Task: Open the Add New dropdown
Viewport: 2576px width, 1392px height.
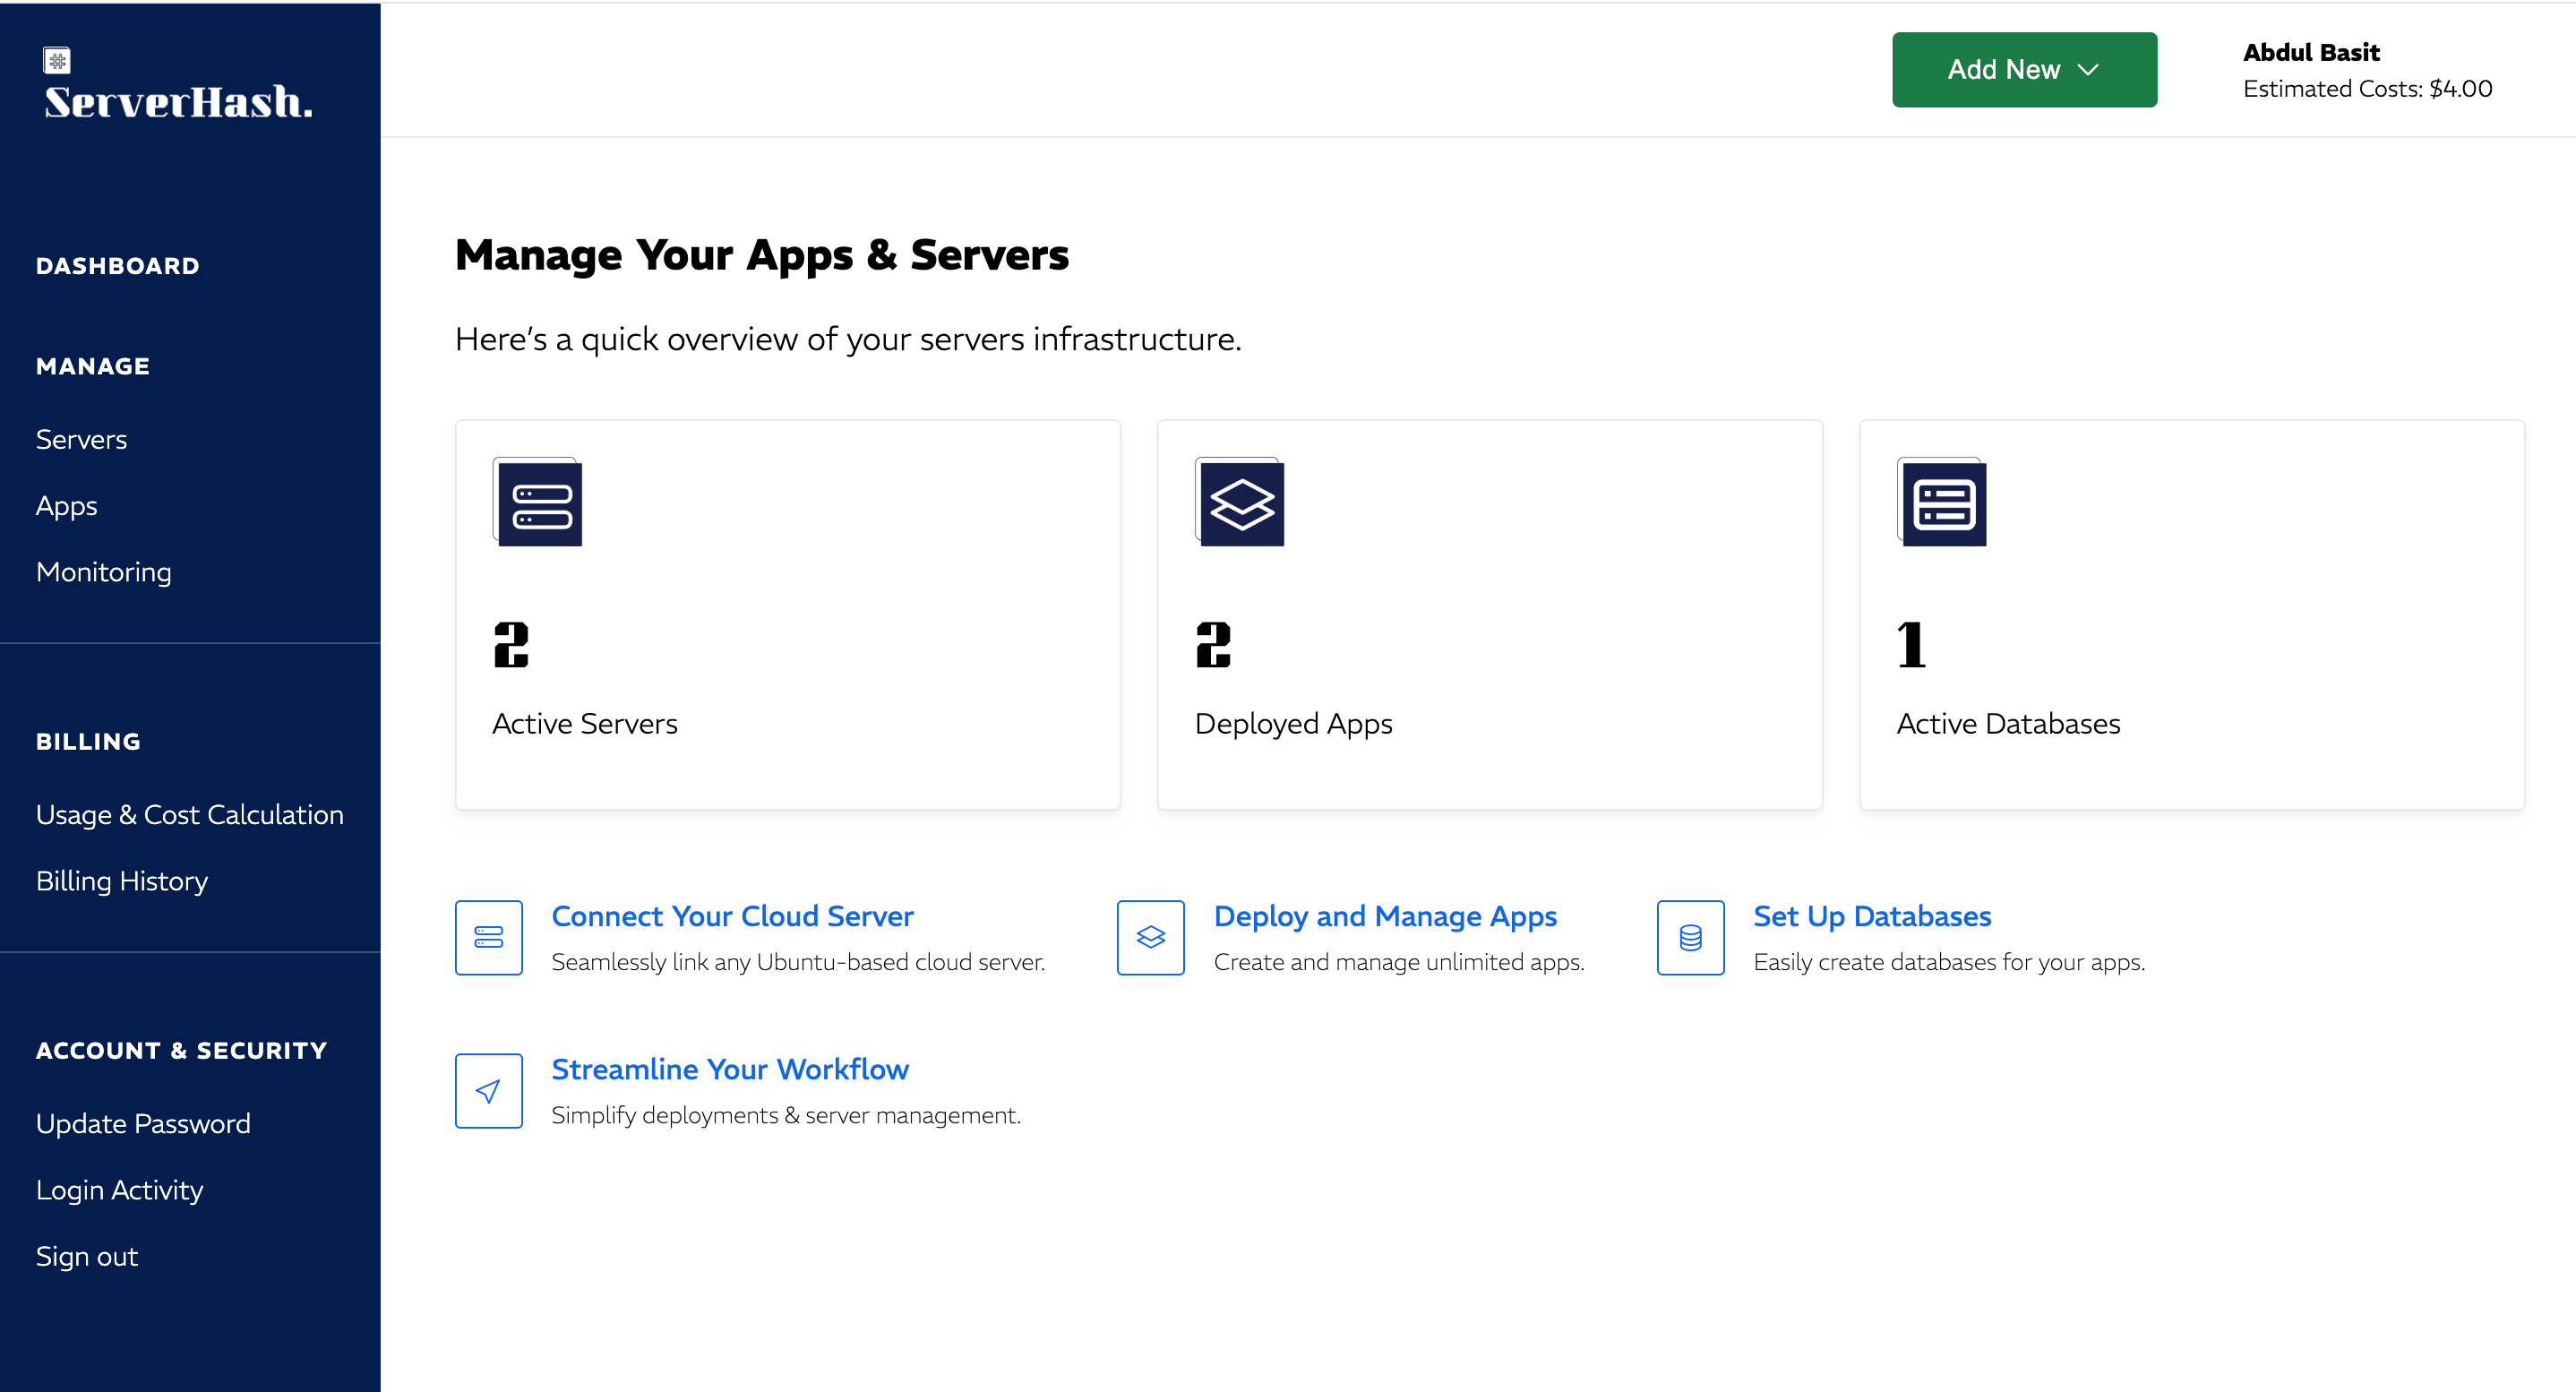Action: click(2024, 70)
